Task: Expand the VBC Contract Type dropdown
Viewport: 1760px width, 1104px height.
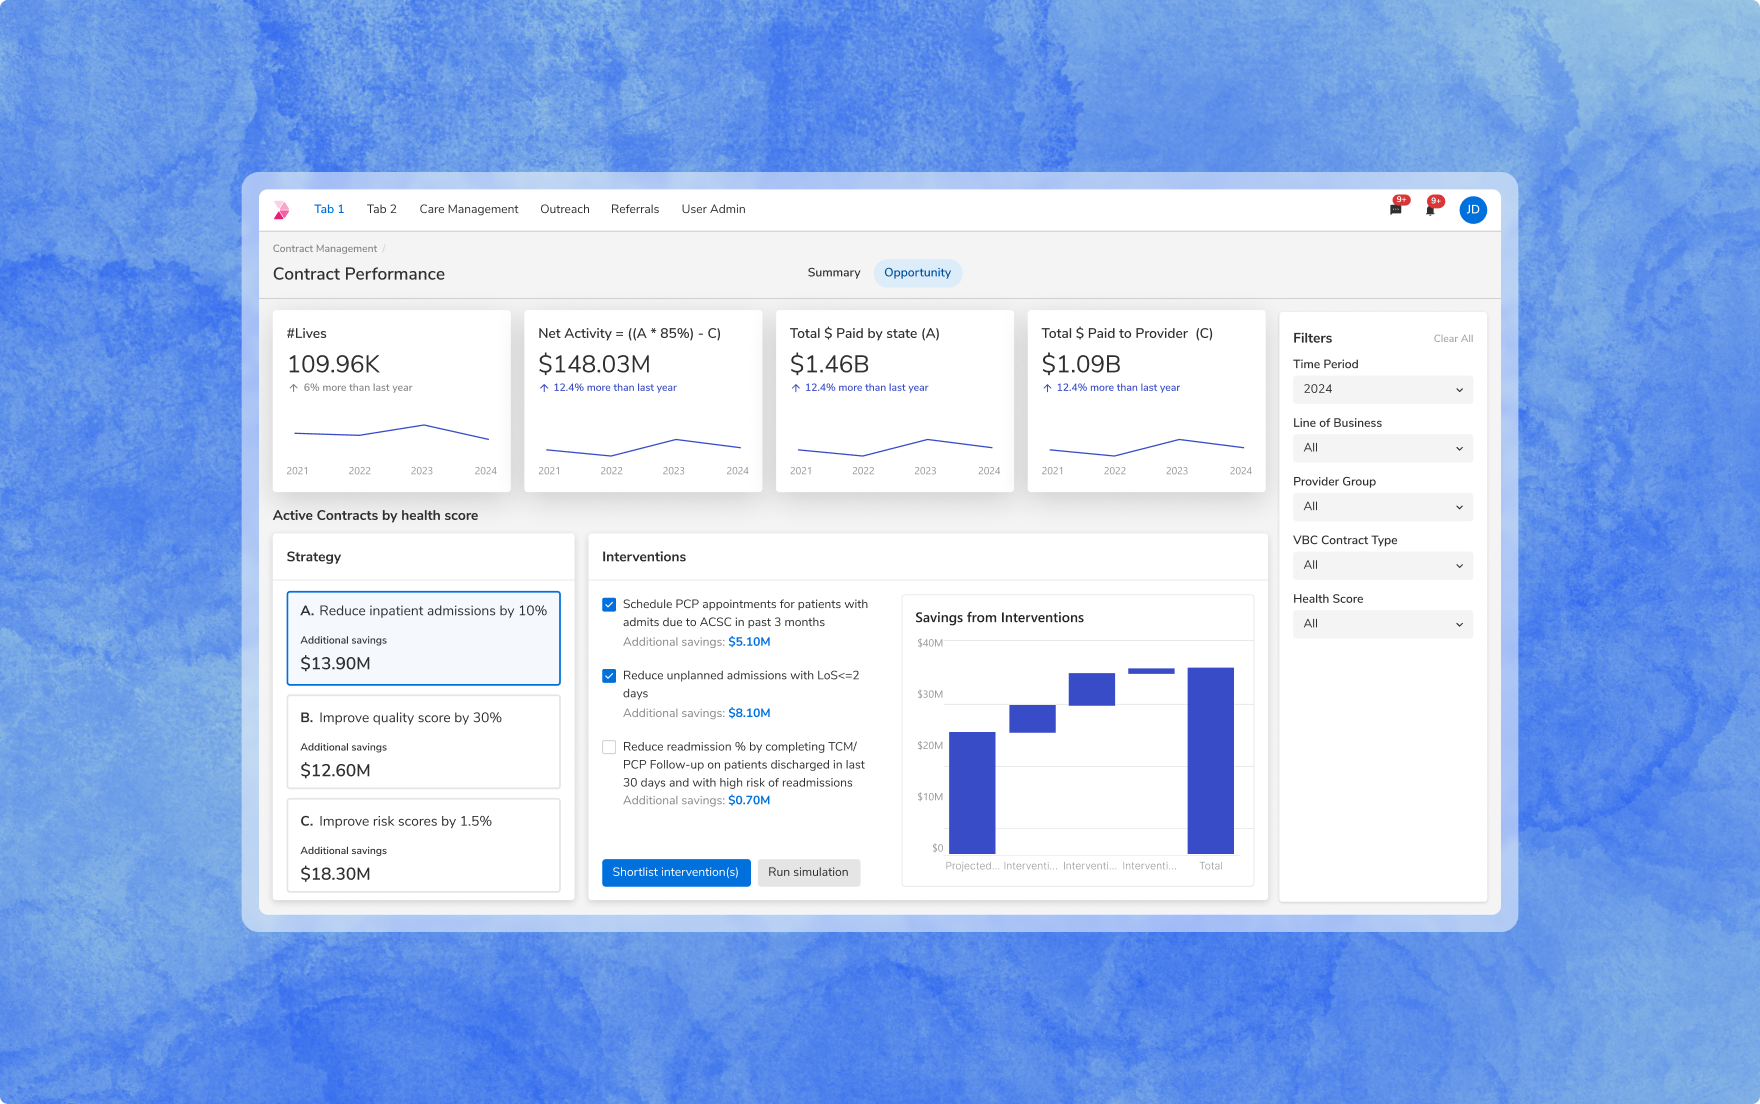Action: pos(1383,565)
